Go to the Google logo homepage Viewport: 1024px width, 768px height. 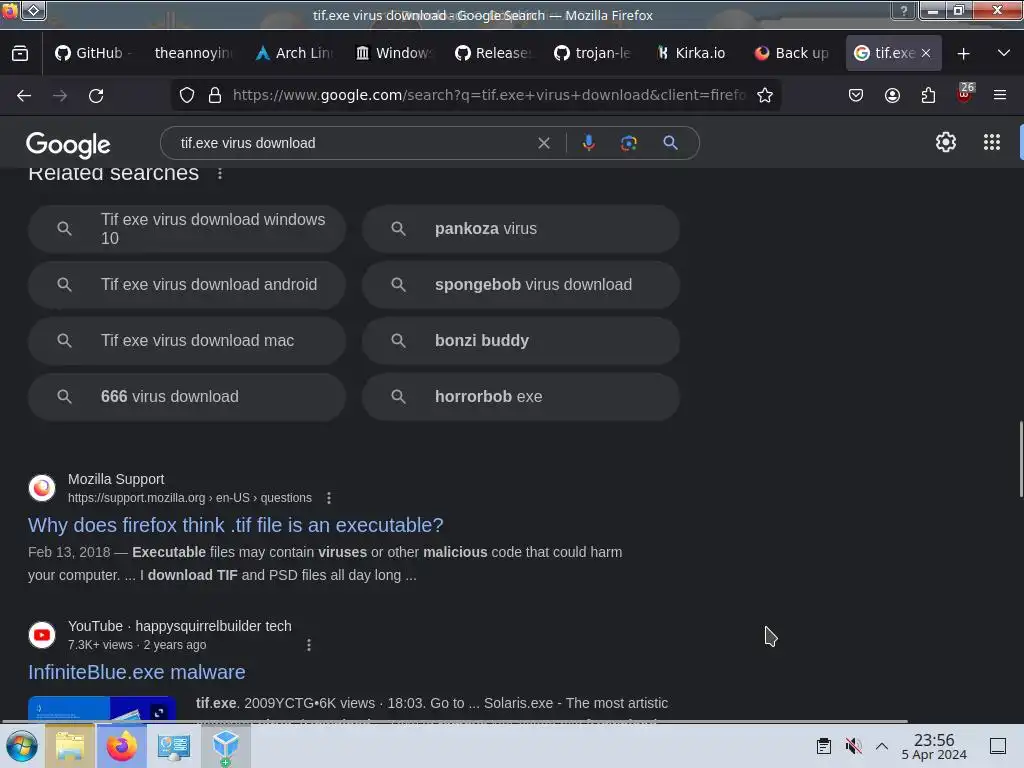[x=68, y=144]
